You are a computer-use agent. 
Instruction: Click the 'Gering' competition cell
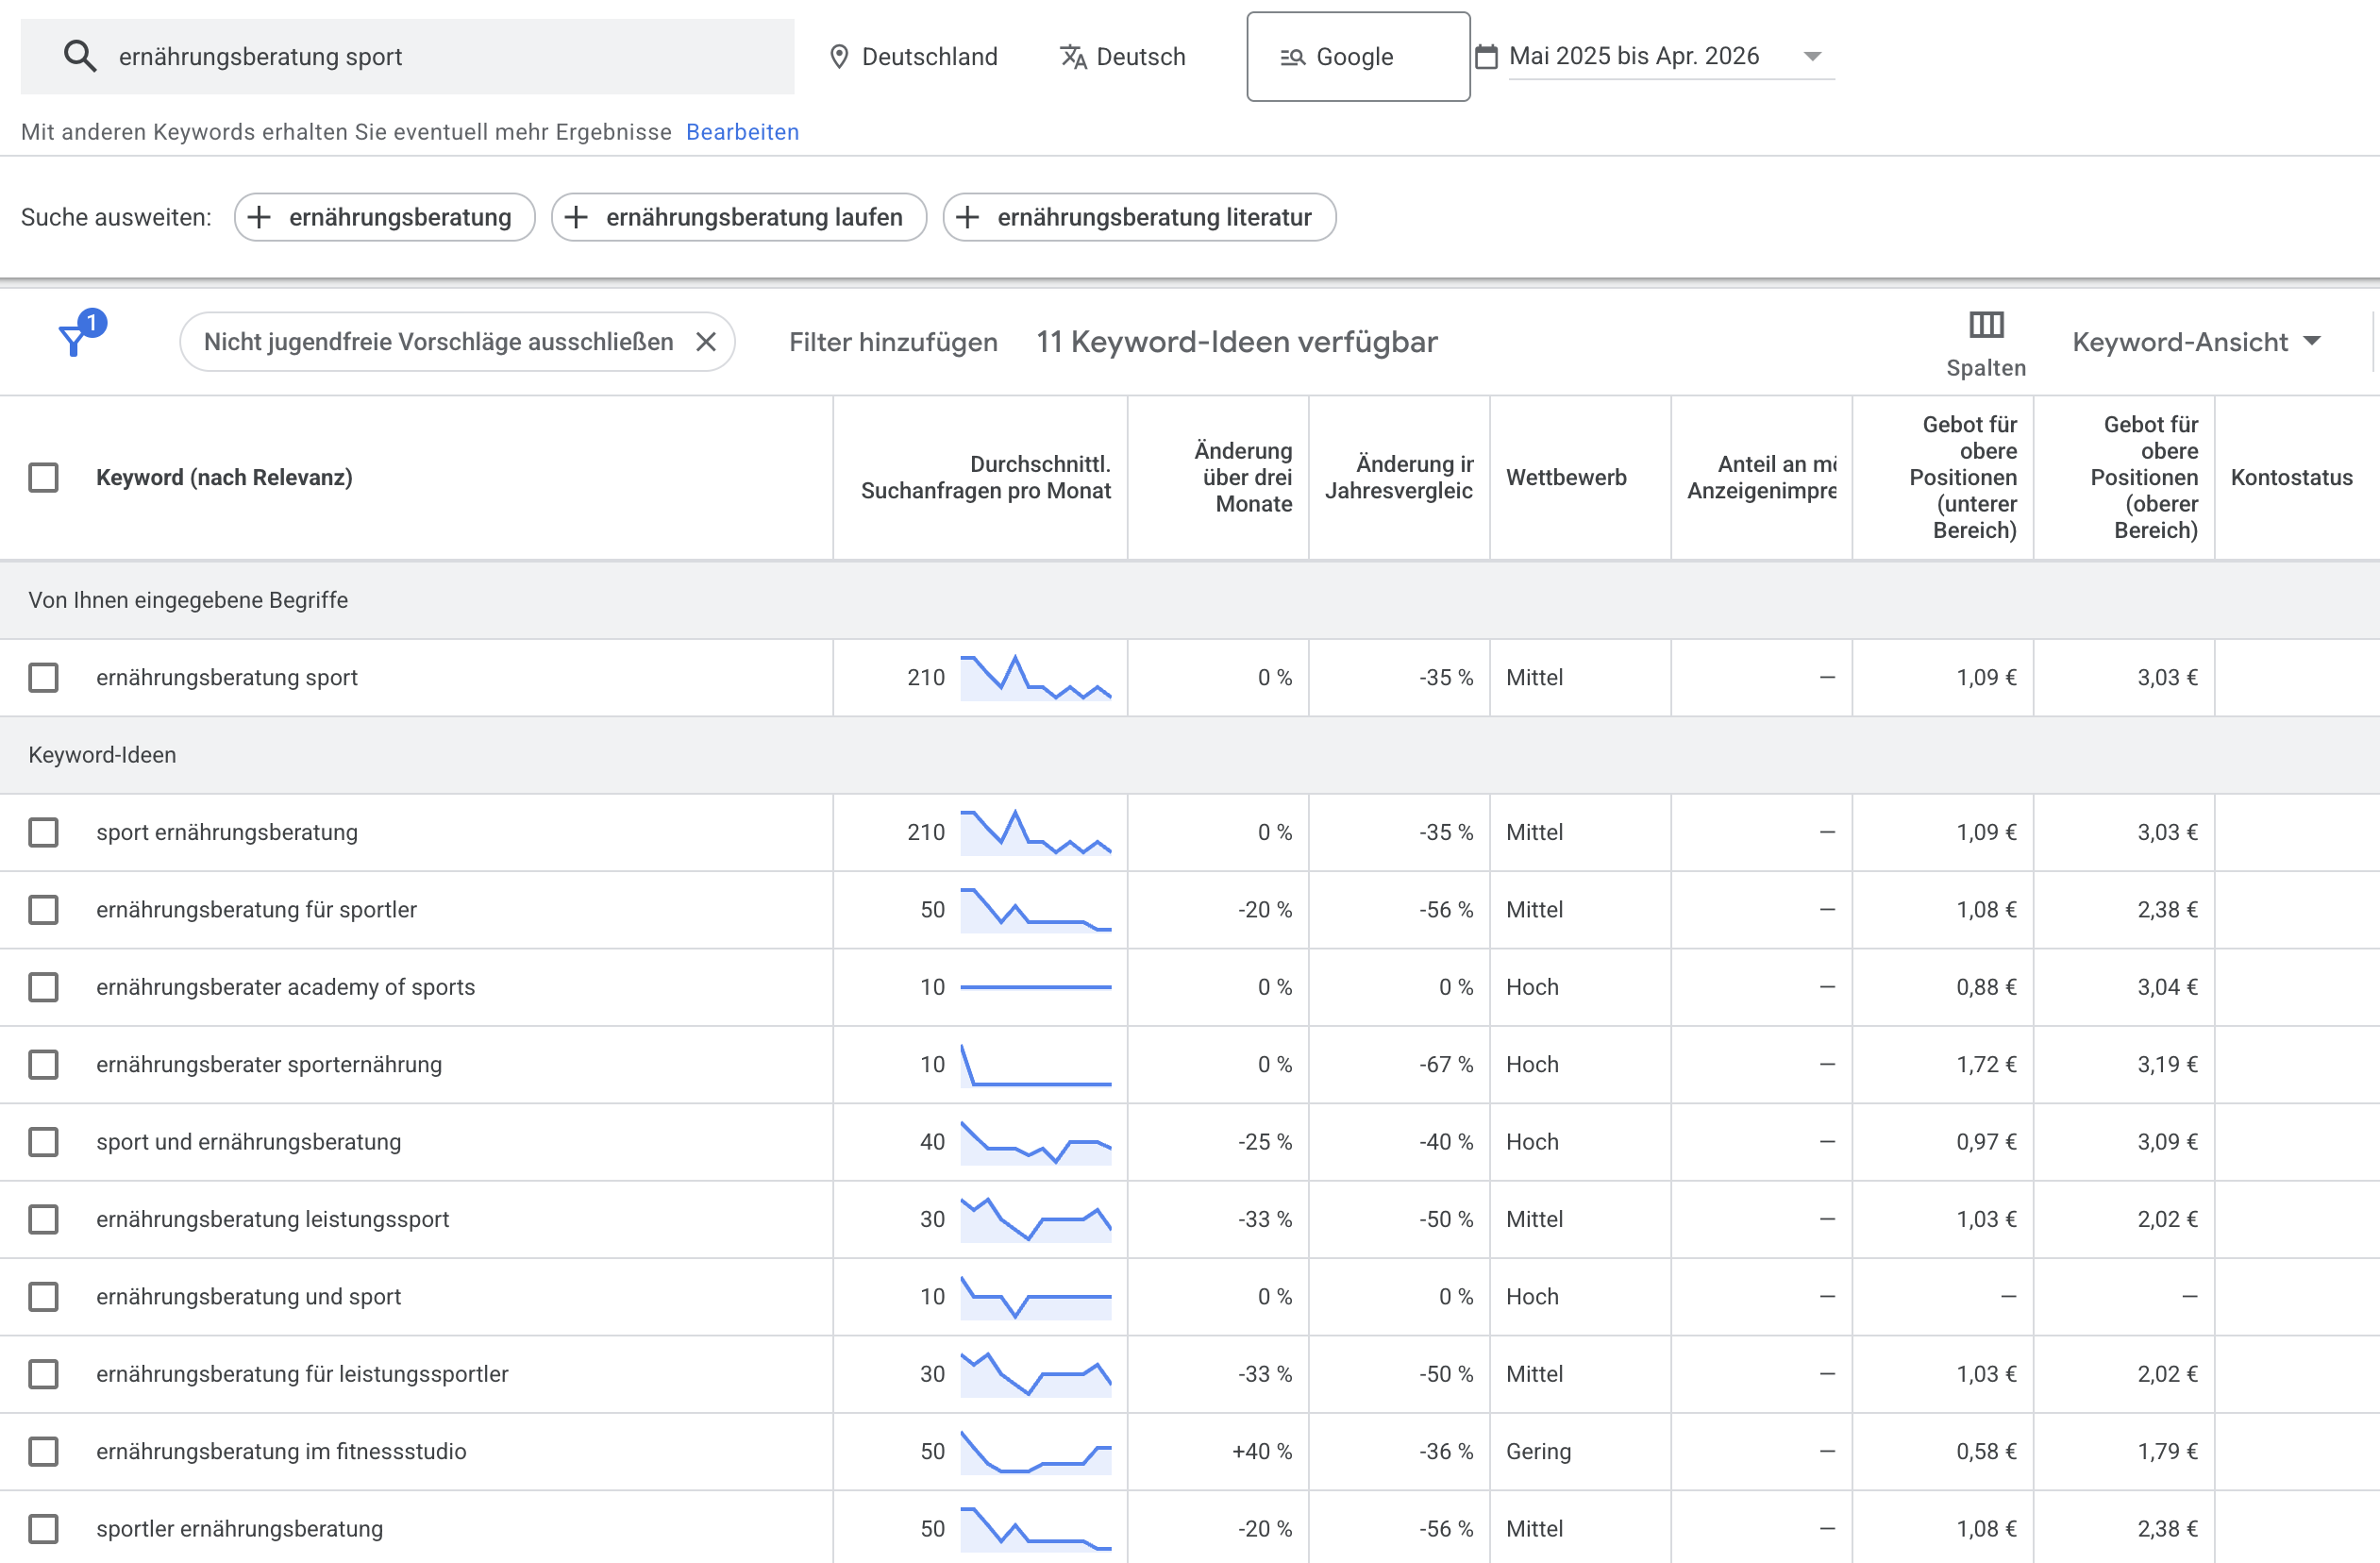[x=1539, y=1451]
